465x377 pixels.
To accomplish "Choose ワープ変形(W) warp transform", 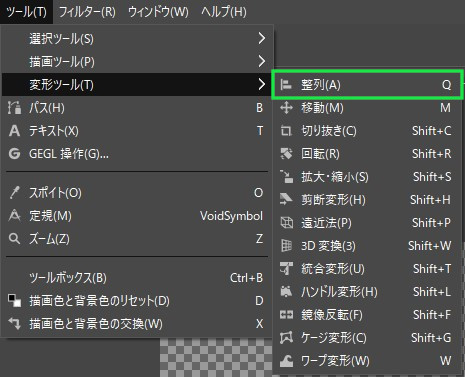I will (367, 361).
